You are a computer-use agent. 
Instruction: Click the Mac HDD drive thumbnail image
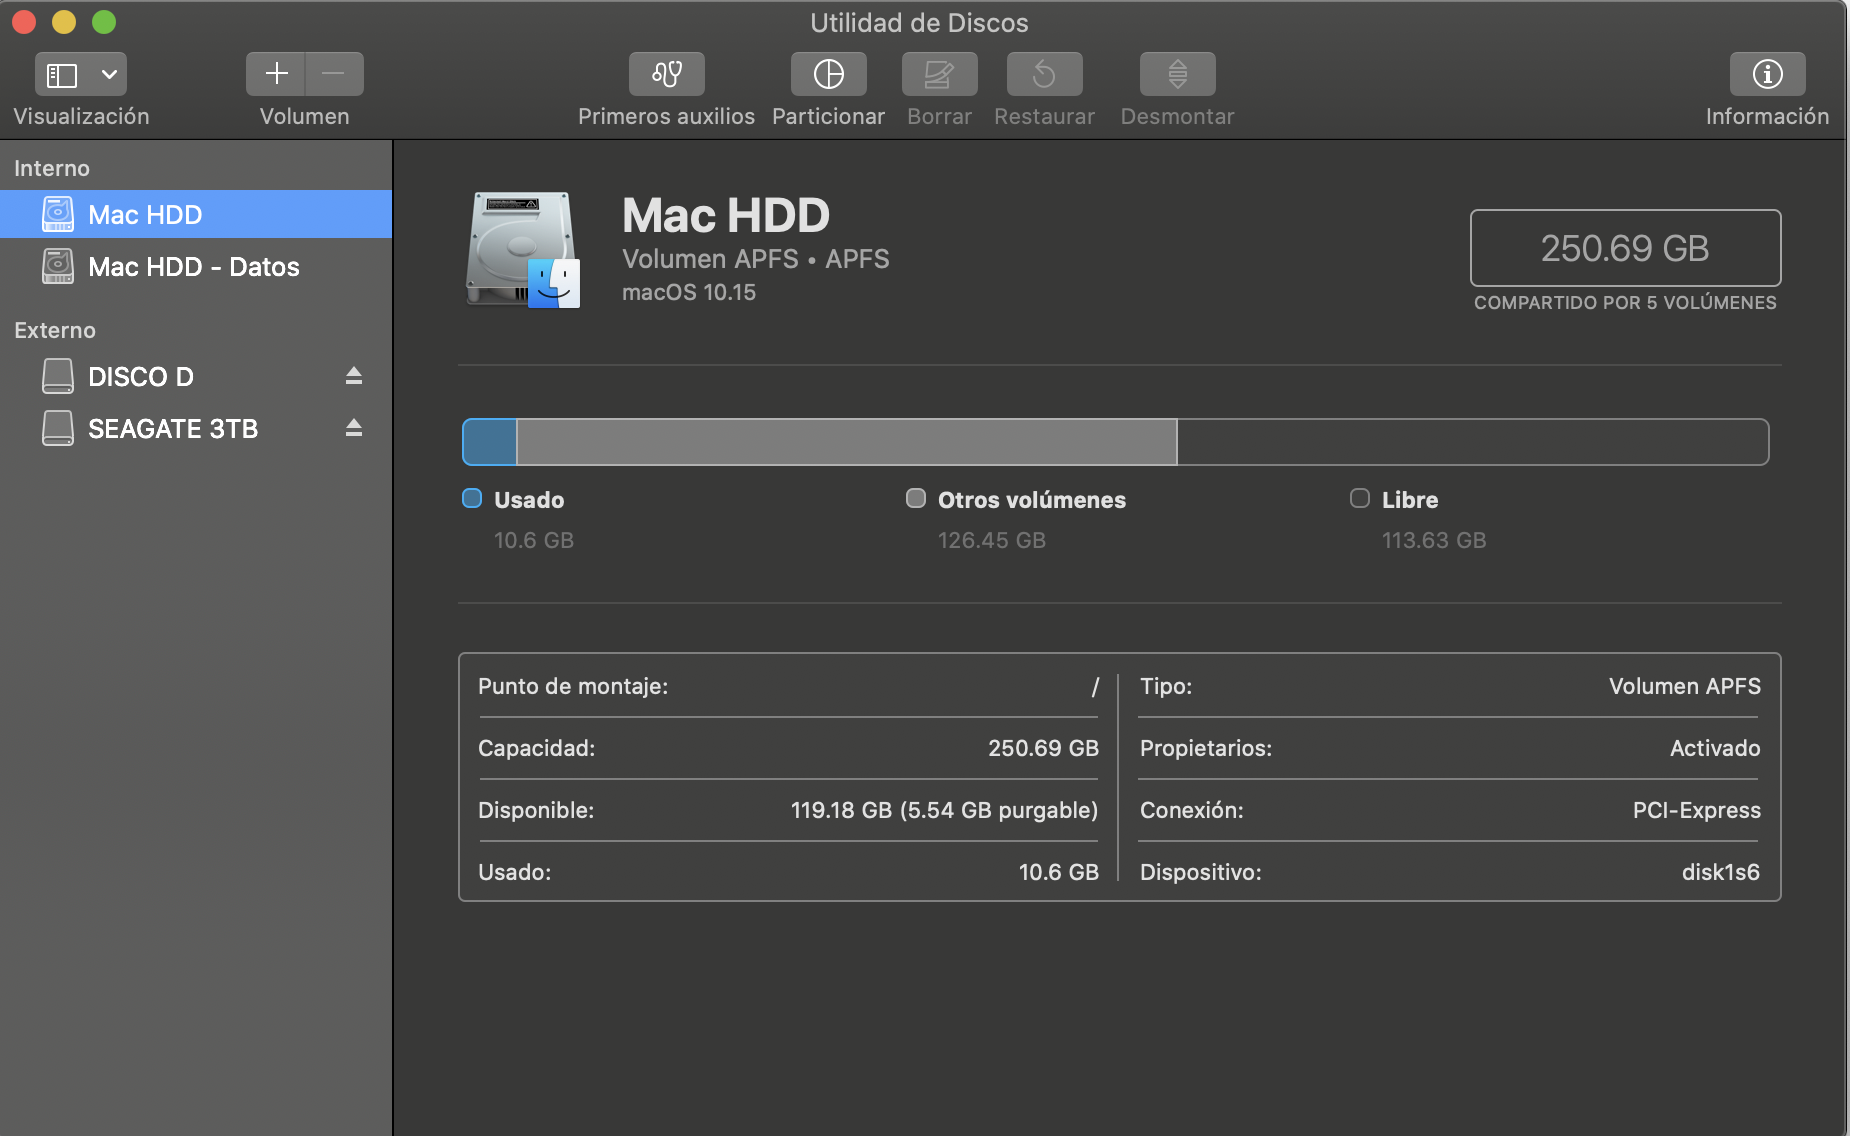pos(522,250)
